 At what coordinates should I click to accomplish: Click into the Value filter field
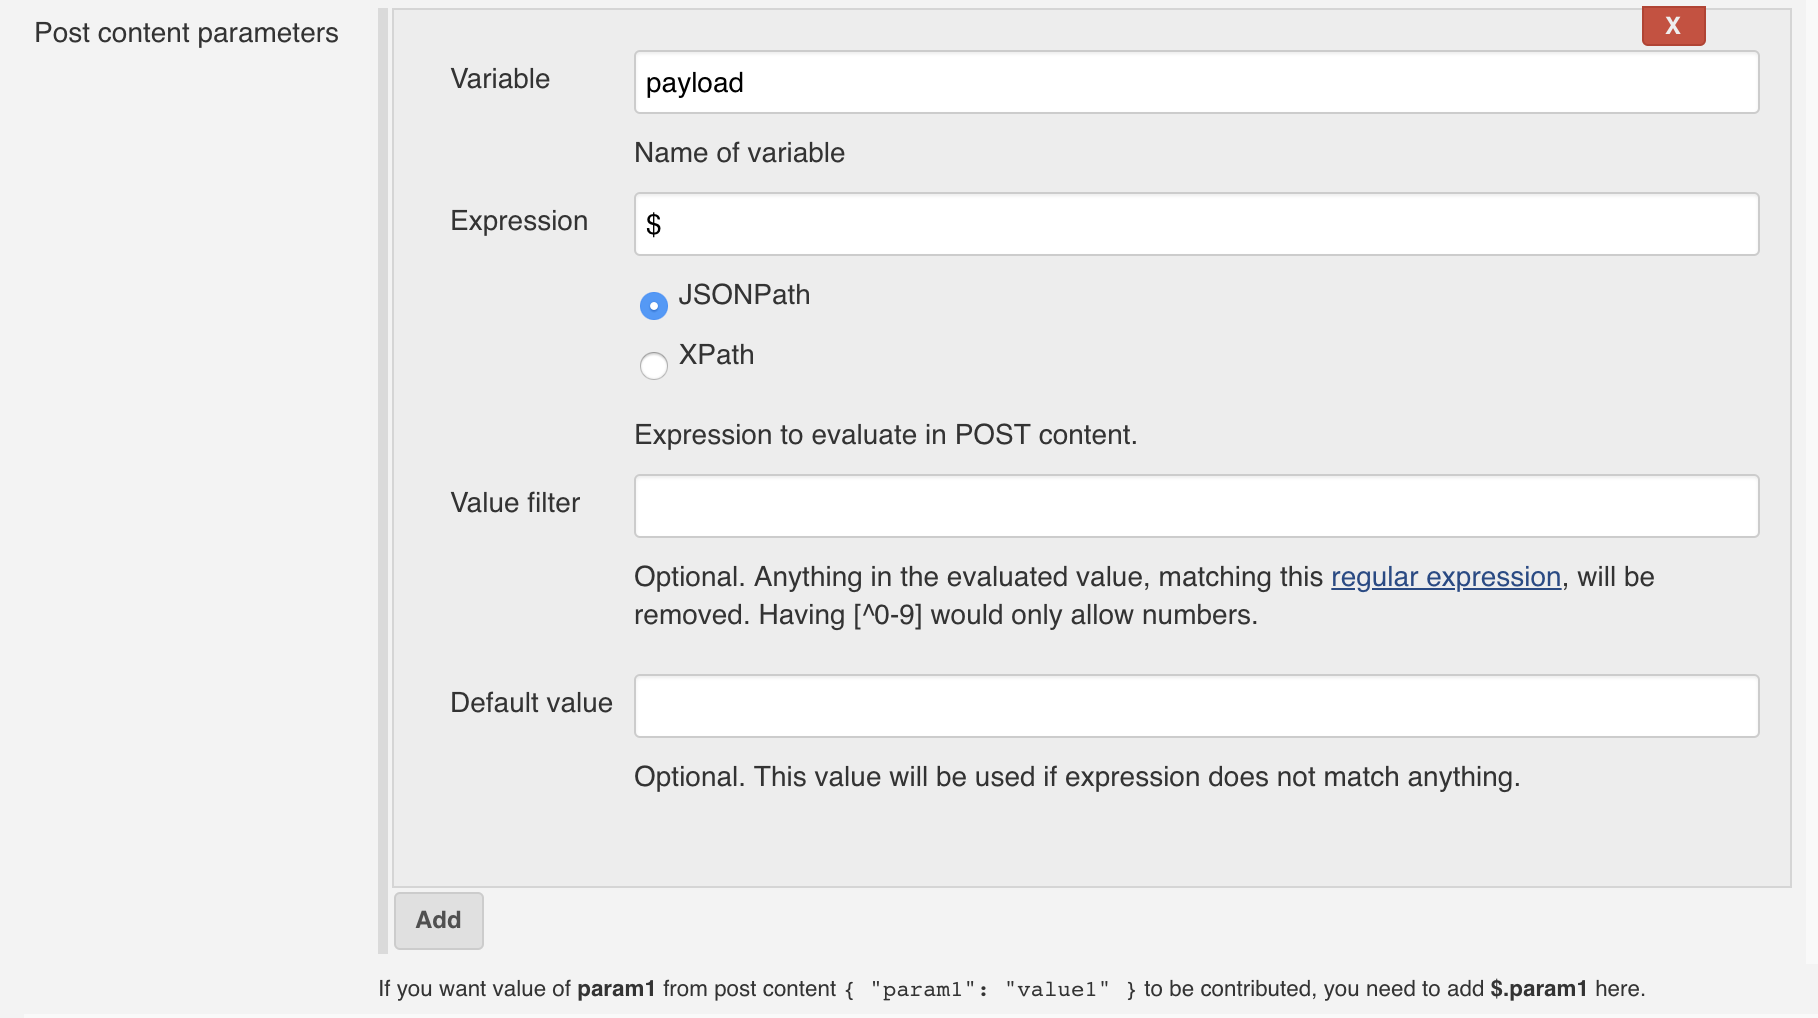click(x=1196, y=506)
